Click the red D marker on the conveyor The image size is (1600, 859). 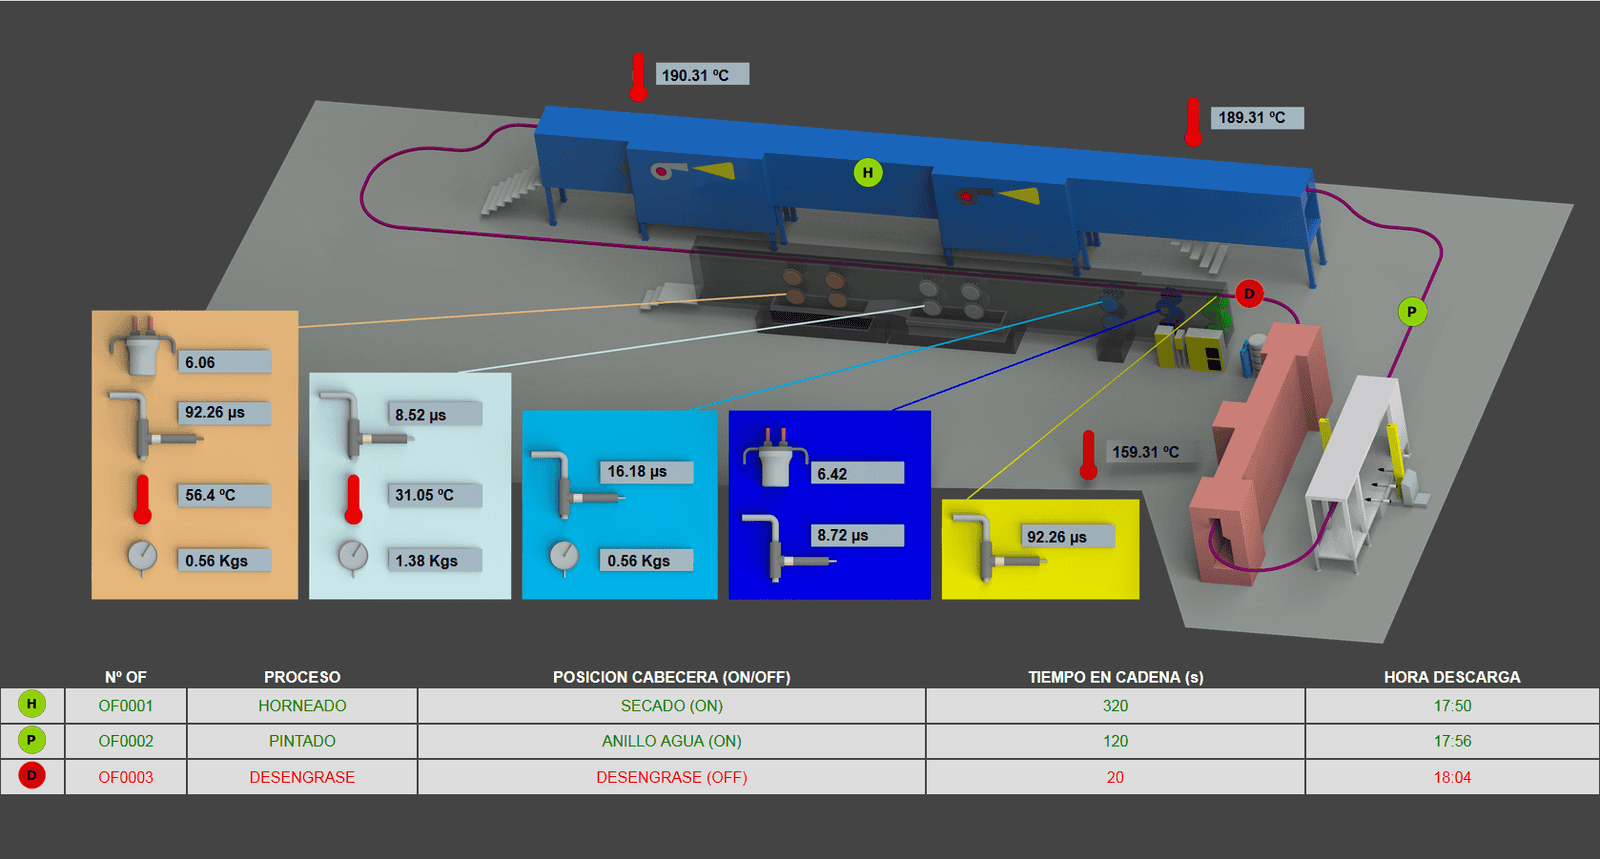point(1248,294)
